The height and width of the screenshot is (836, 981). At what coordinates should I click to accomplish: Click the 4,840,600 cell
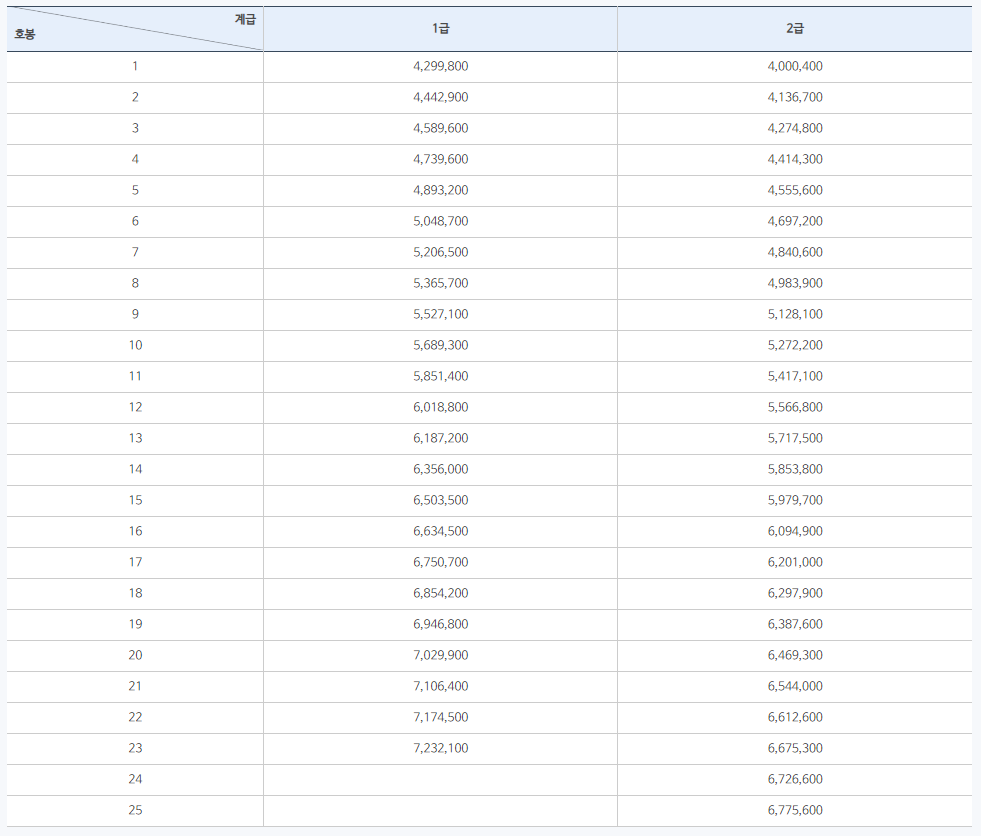pos(795,252)
